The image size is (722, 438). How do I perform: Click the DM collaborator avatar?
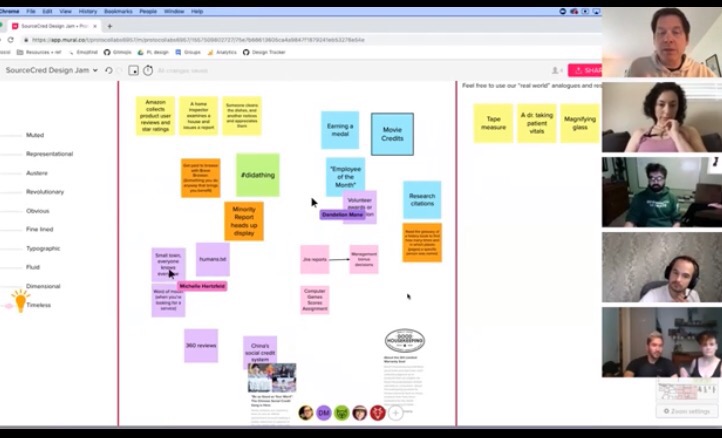pos(324,413)
